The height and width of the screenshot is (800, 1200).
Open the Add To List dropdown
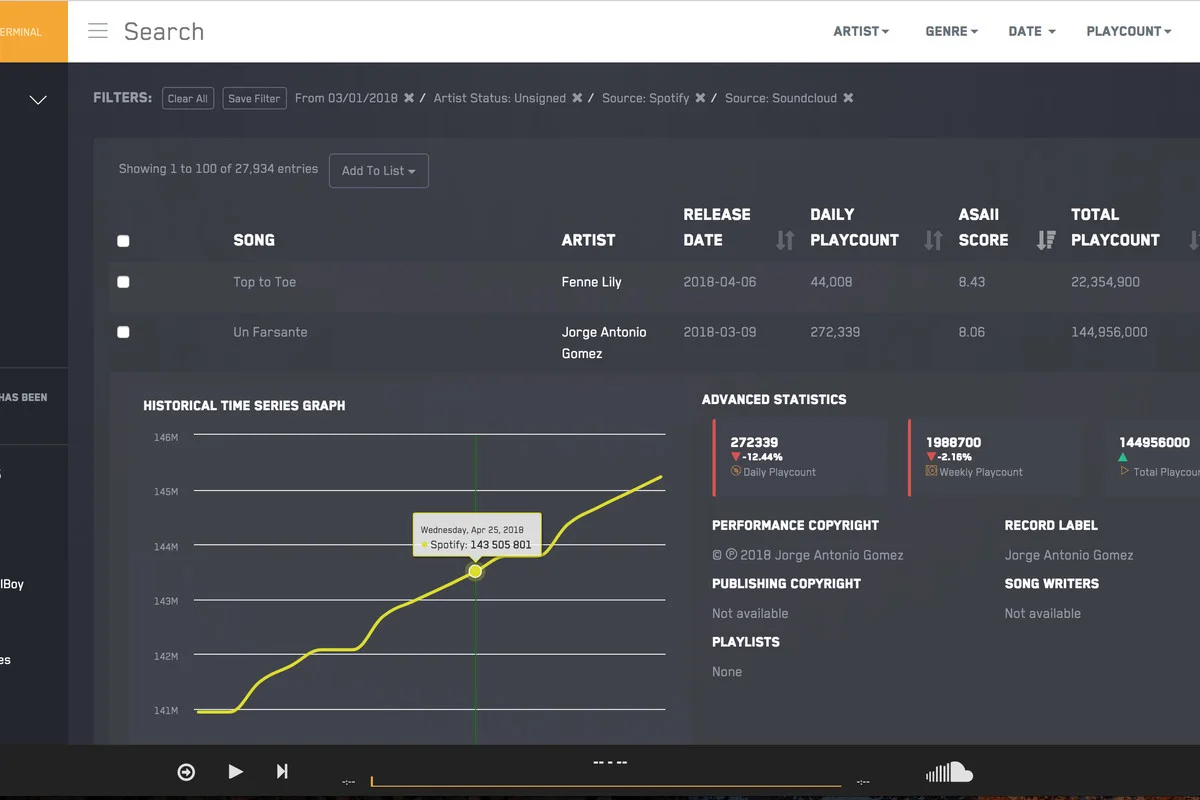(379, 171)
